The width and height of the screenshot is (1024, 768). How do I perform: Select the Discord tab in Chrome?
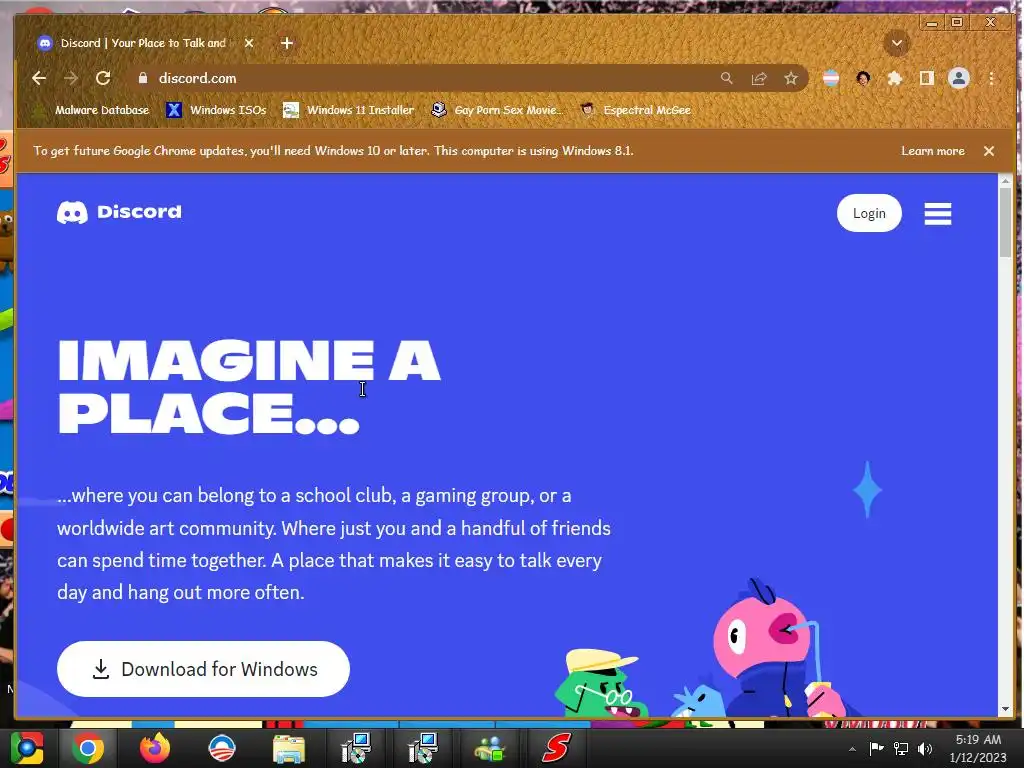tap(143, 43)
